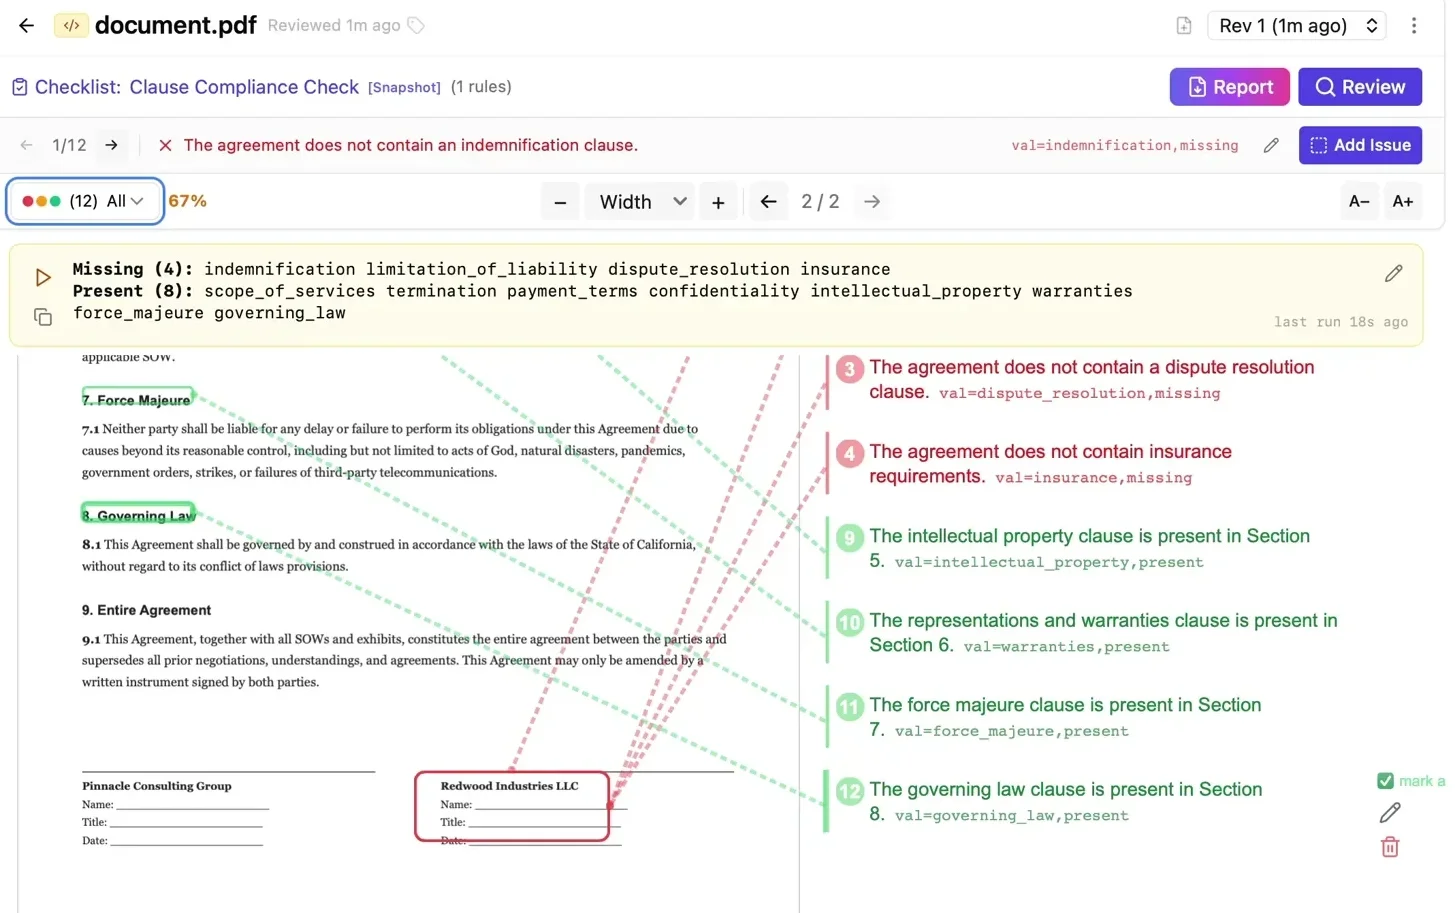
Task: Click the tag icon next to Reviewed
Action: coord(416,26)
